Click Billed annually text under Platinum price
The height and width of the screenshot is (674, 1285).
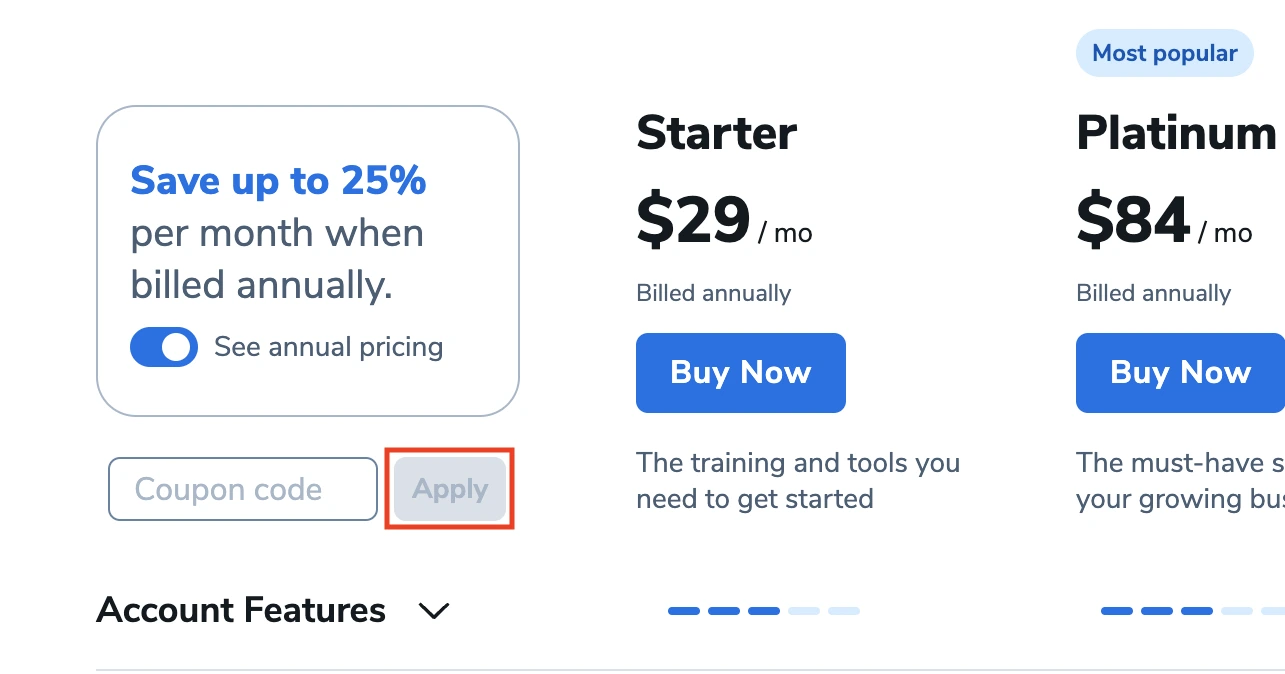tap(1154, 293)
